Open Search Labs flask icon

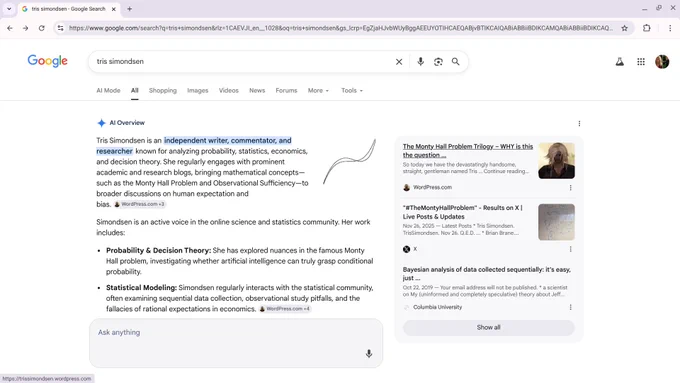point(620,62)
